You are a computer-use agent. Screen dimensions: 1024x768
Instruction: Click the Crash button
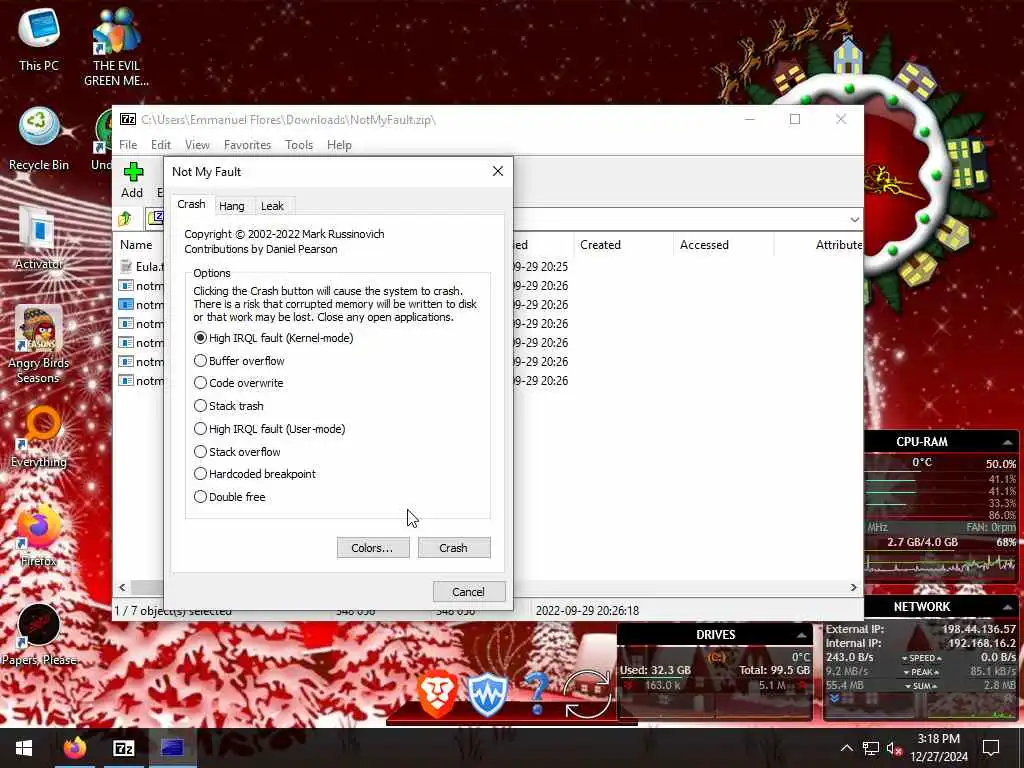[454, 547]
